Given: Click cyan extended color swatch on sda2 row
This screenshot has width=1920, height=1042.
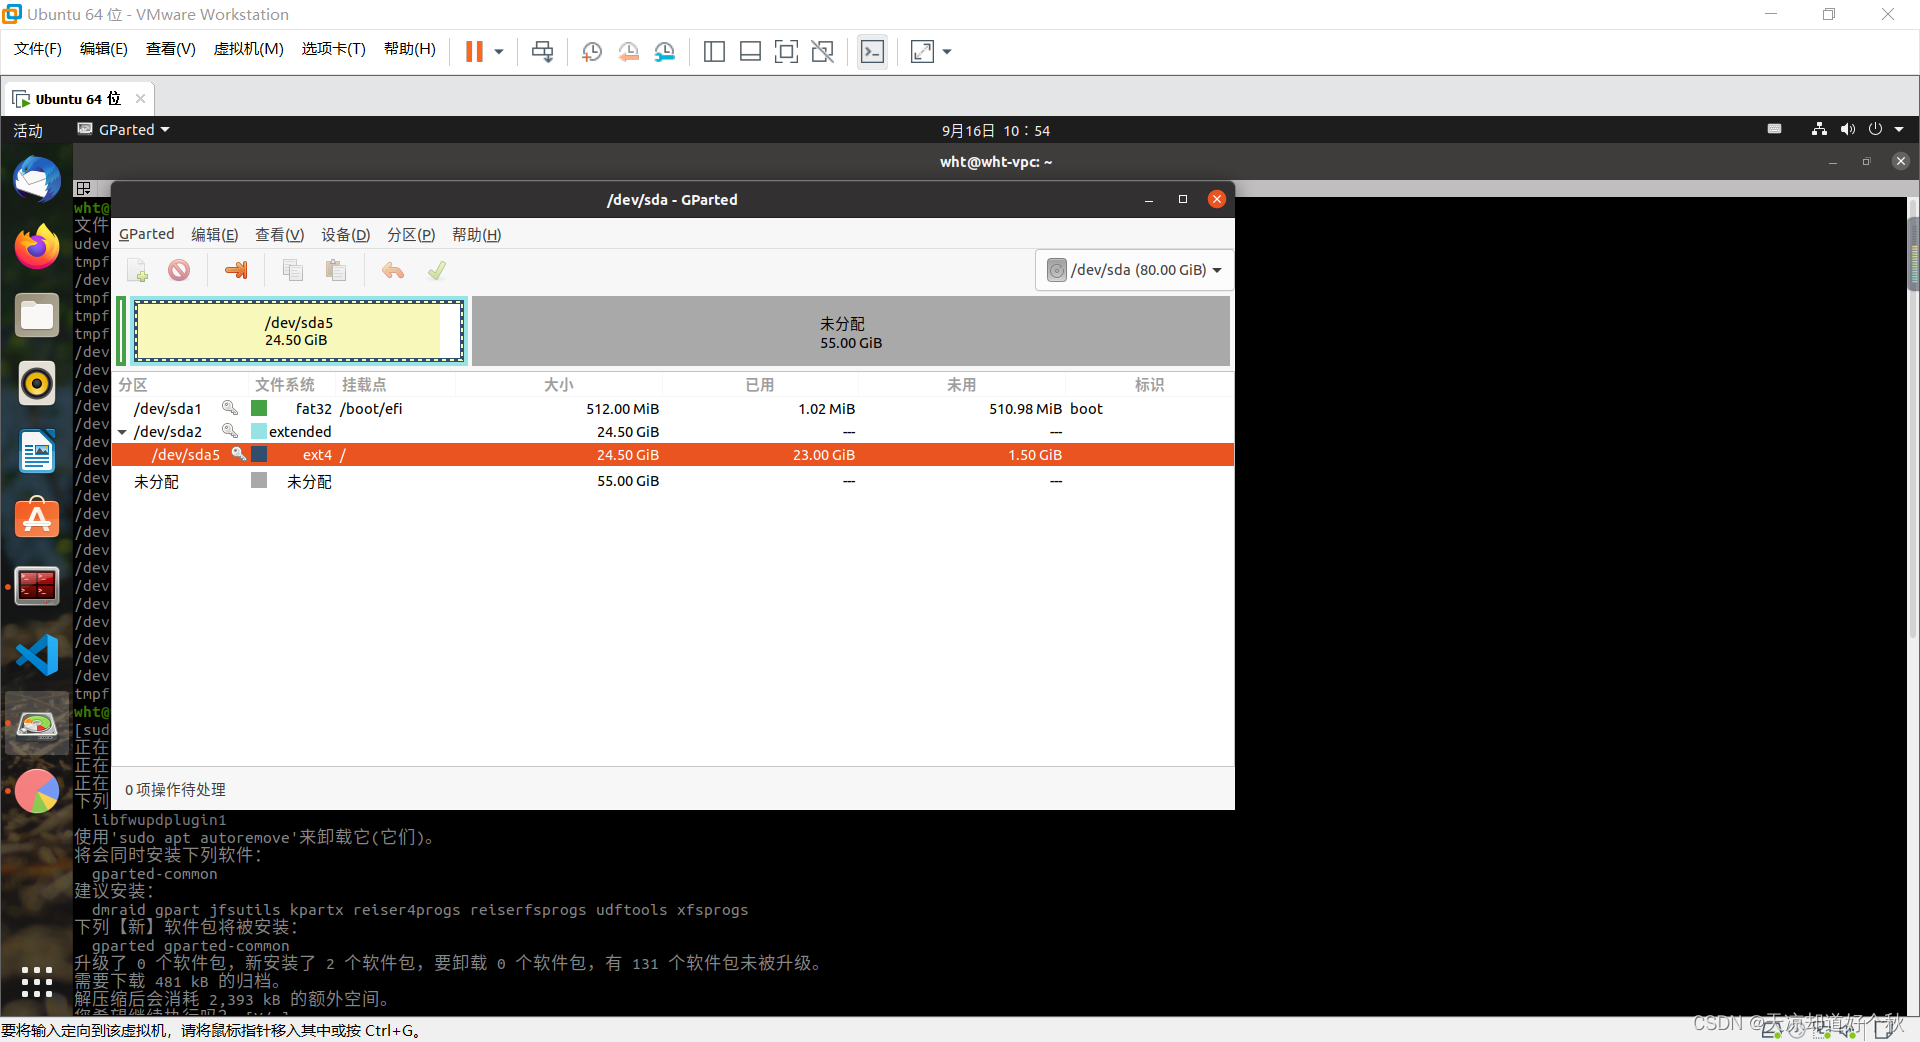Looking at the screenshot, I should coord(259,431).
